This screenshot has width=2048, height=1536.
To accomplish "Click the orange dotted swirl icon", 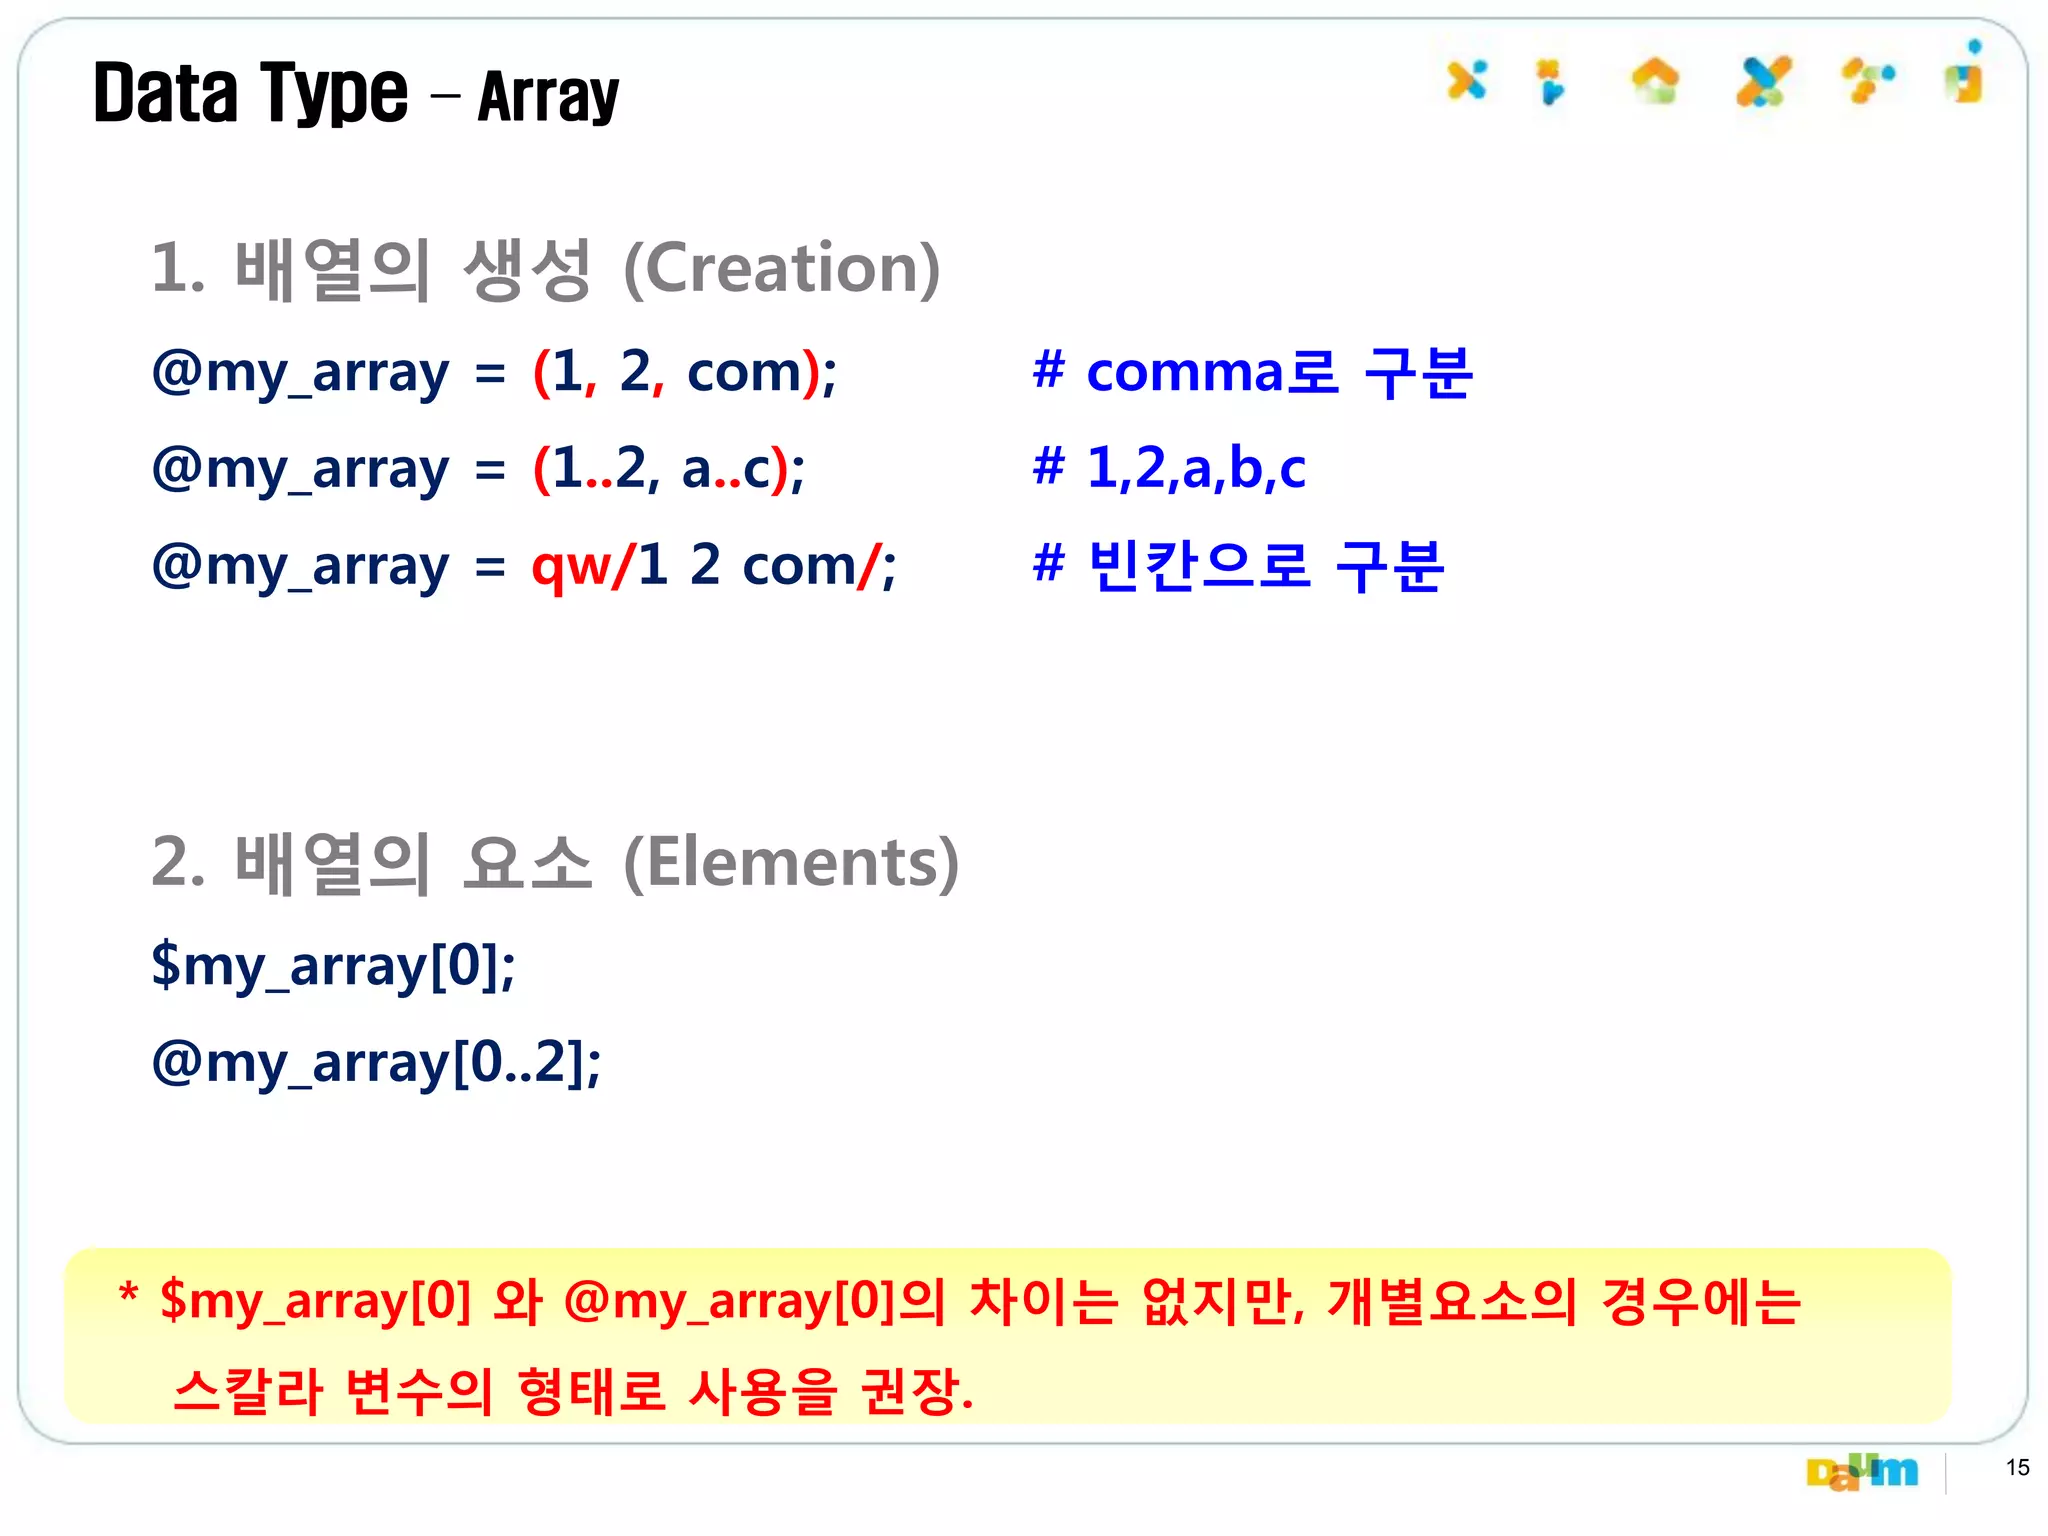I will point(1868,80).
